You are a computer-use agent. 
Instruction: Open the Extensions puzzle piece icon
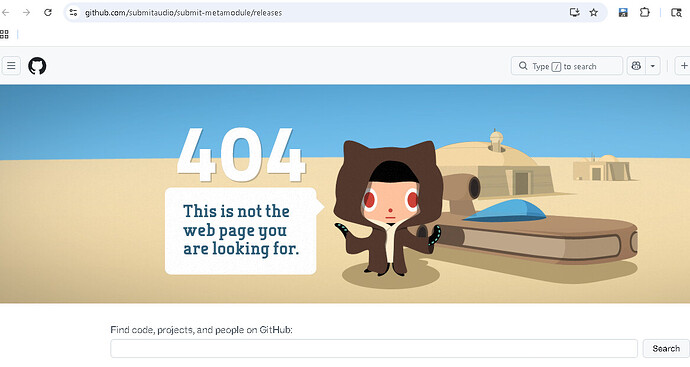[x=645, y=12]
